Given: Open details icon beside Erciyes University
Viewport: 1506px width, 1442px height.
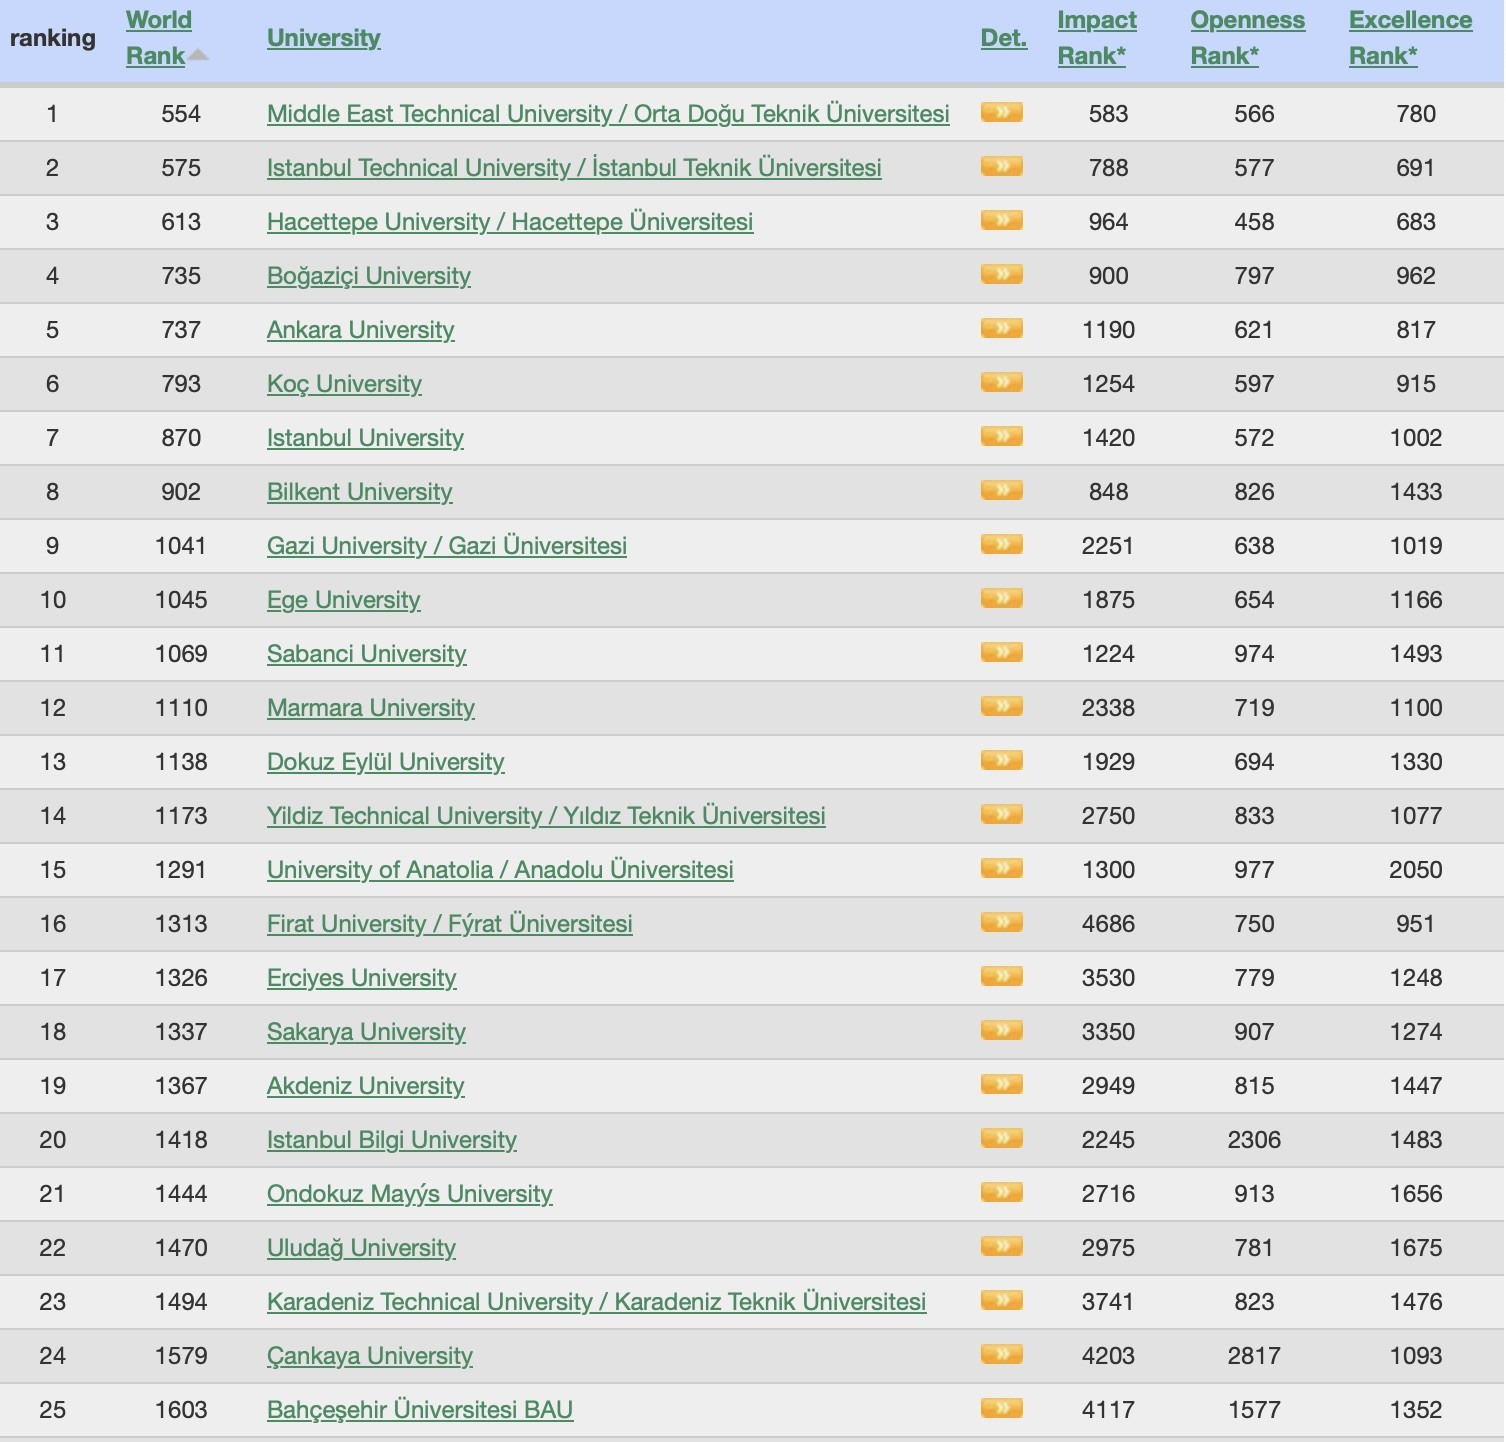Looking at the screenshot, I should point(1001,976).
